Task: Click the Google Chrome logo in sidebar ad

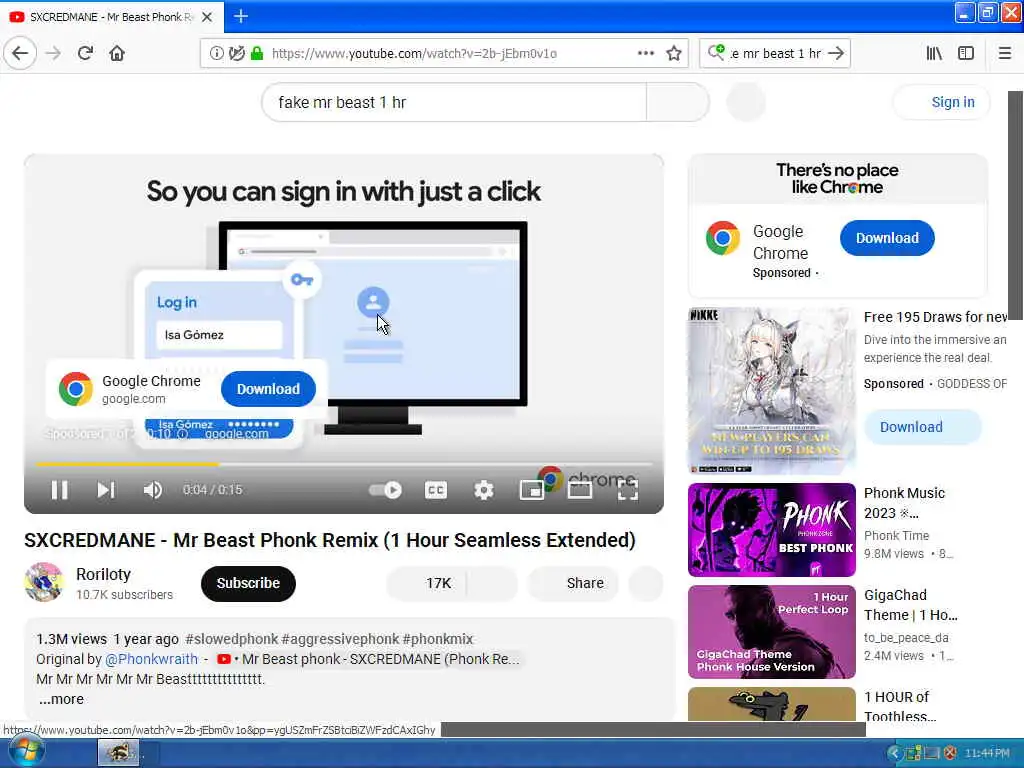Action: pos(722,238)
